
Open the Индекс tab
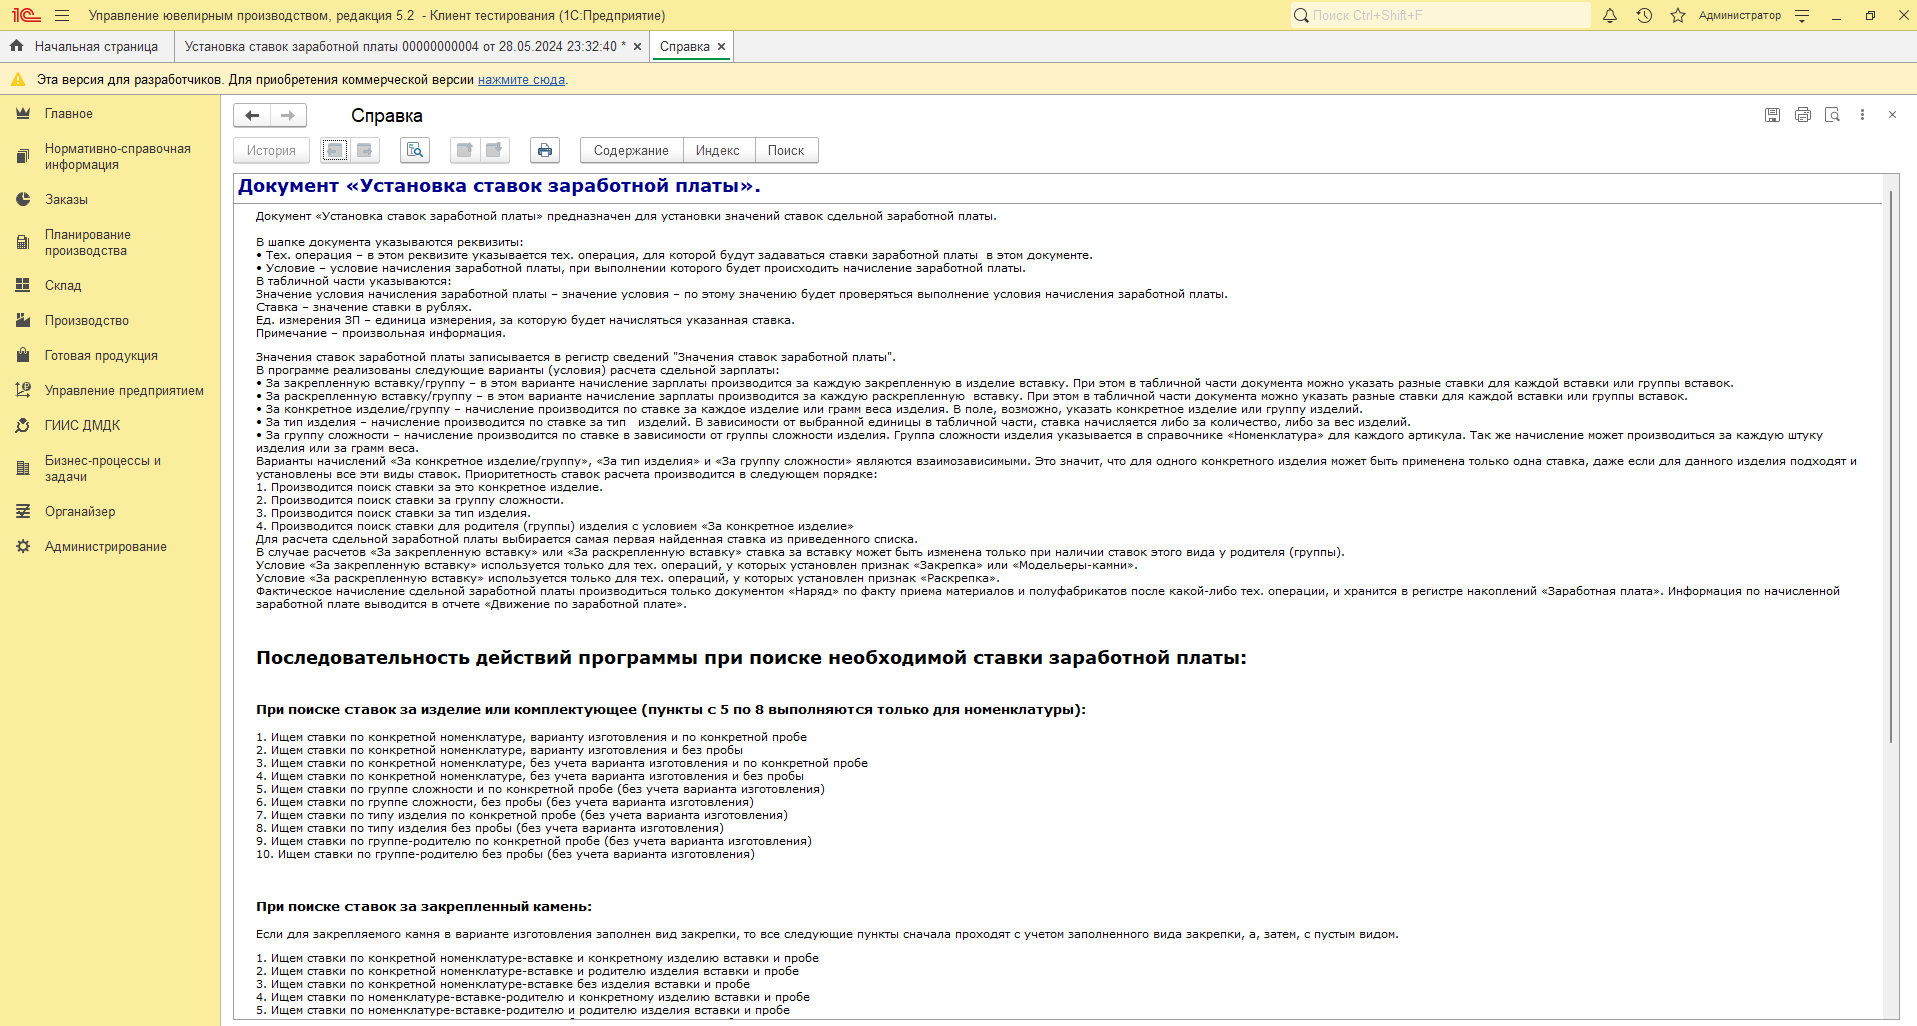718,150
